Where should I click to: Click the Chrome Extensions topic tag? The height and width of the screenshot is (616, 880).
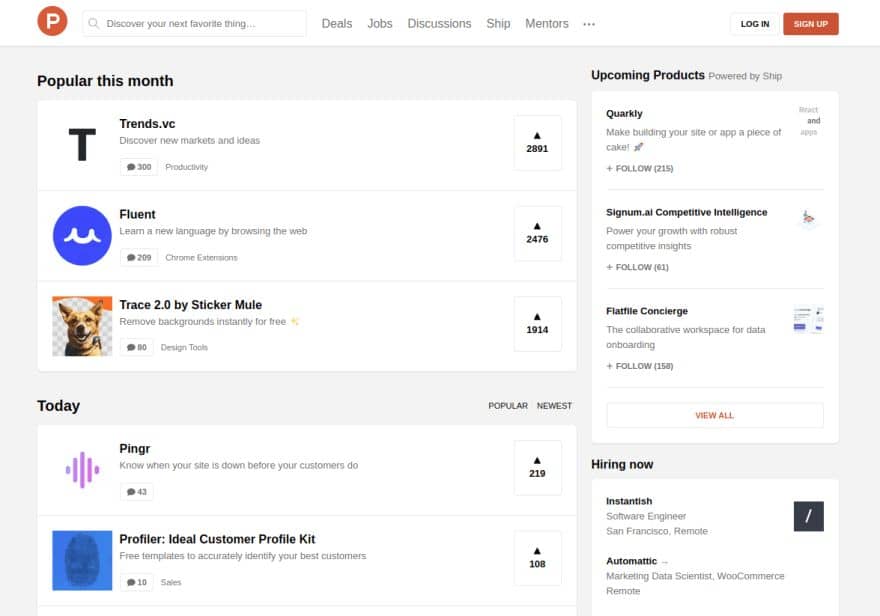[201, 258]
